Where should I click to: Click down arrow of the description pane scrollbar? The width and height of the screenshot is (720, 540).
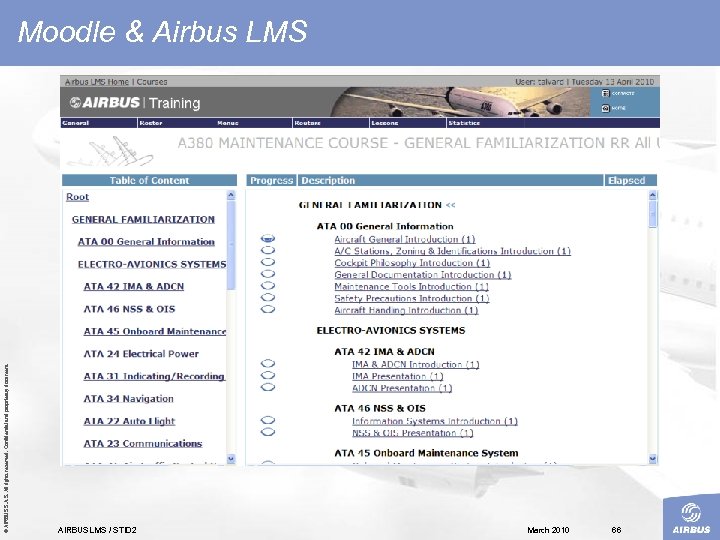(x=653, y=459)
